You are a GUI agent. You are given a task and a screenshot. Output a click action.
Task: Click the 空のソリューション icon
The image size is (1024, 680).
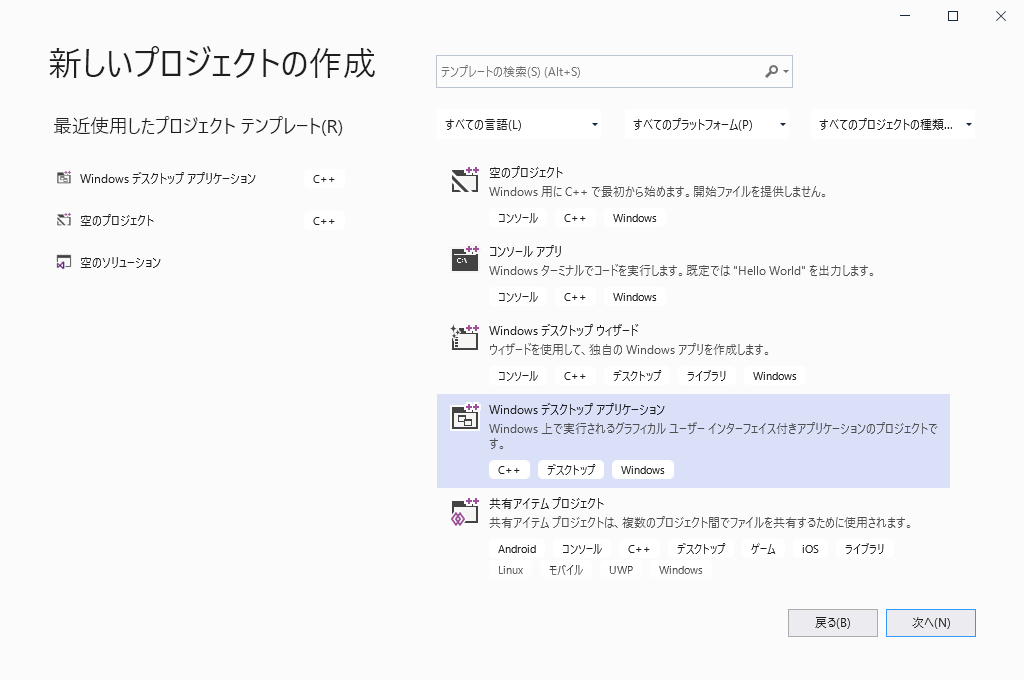pos(63,263)
